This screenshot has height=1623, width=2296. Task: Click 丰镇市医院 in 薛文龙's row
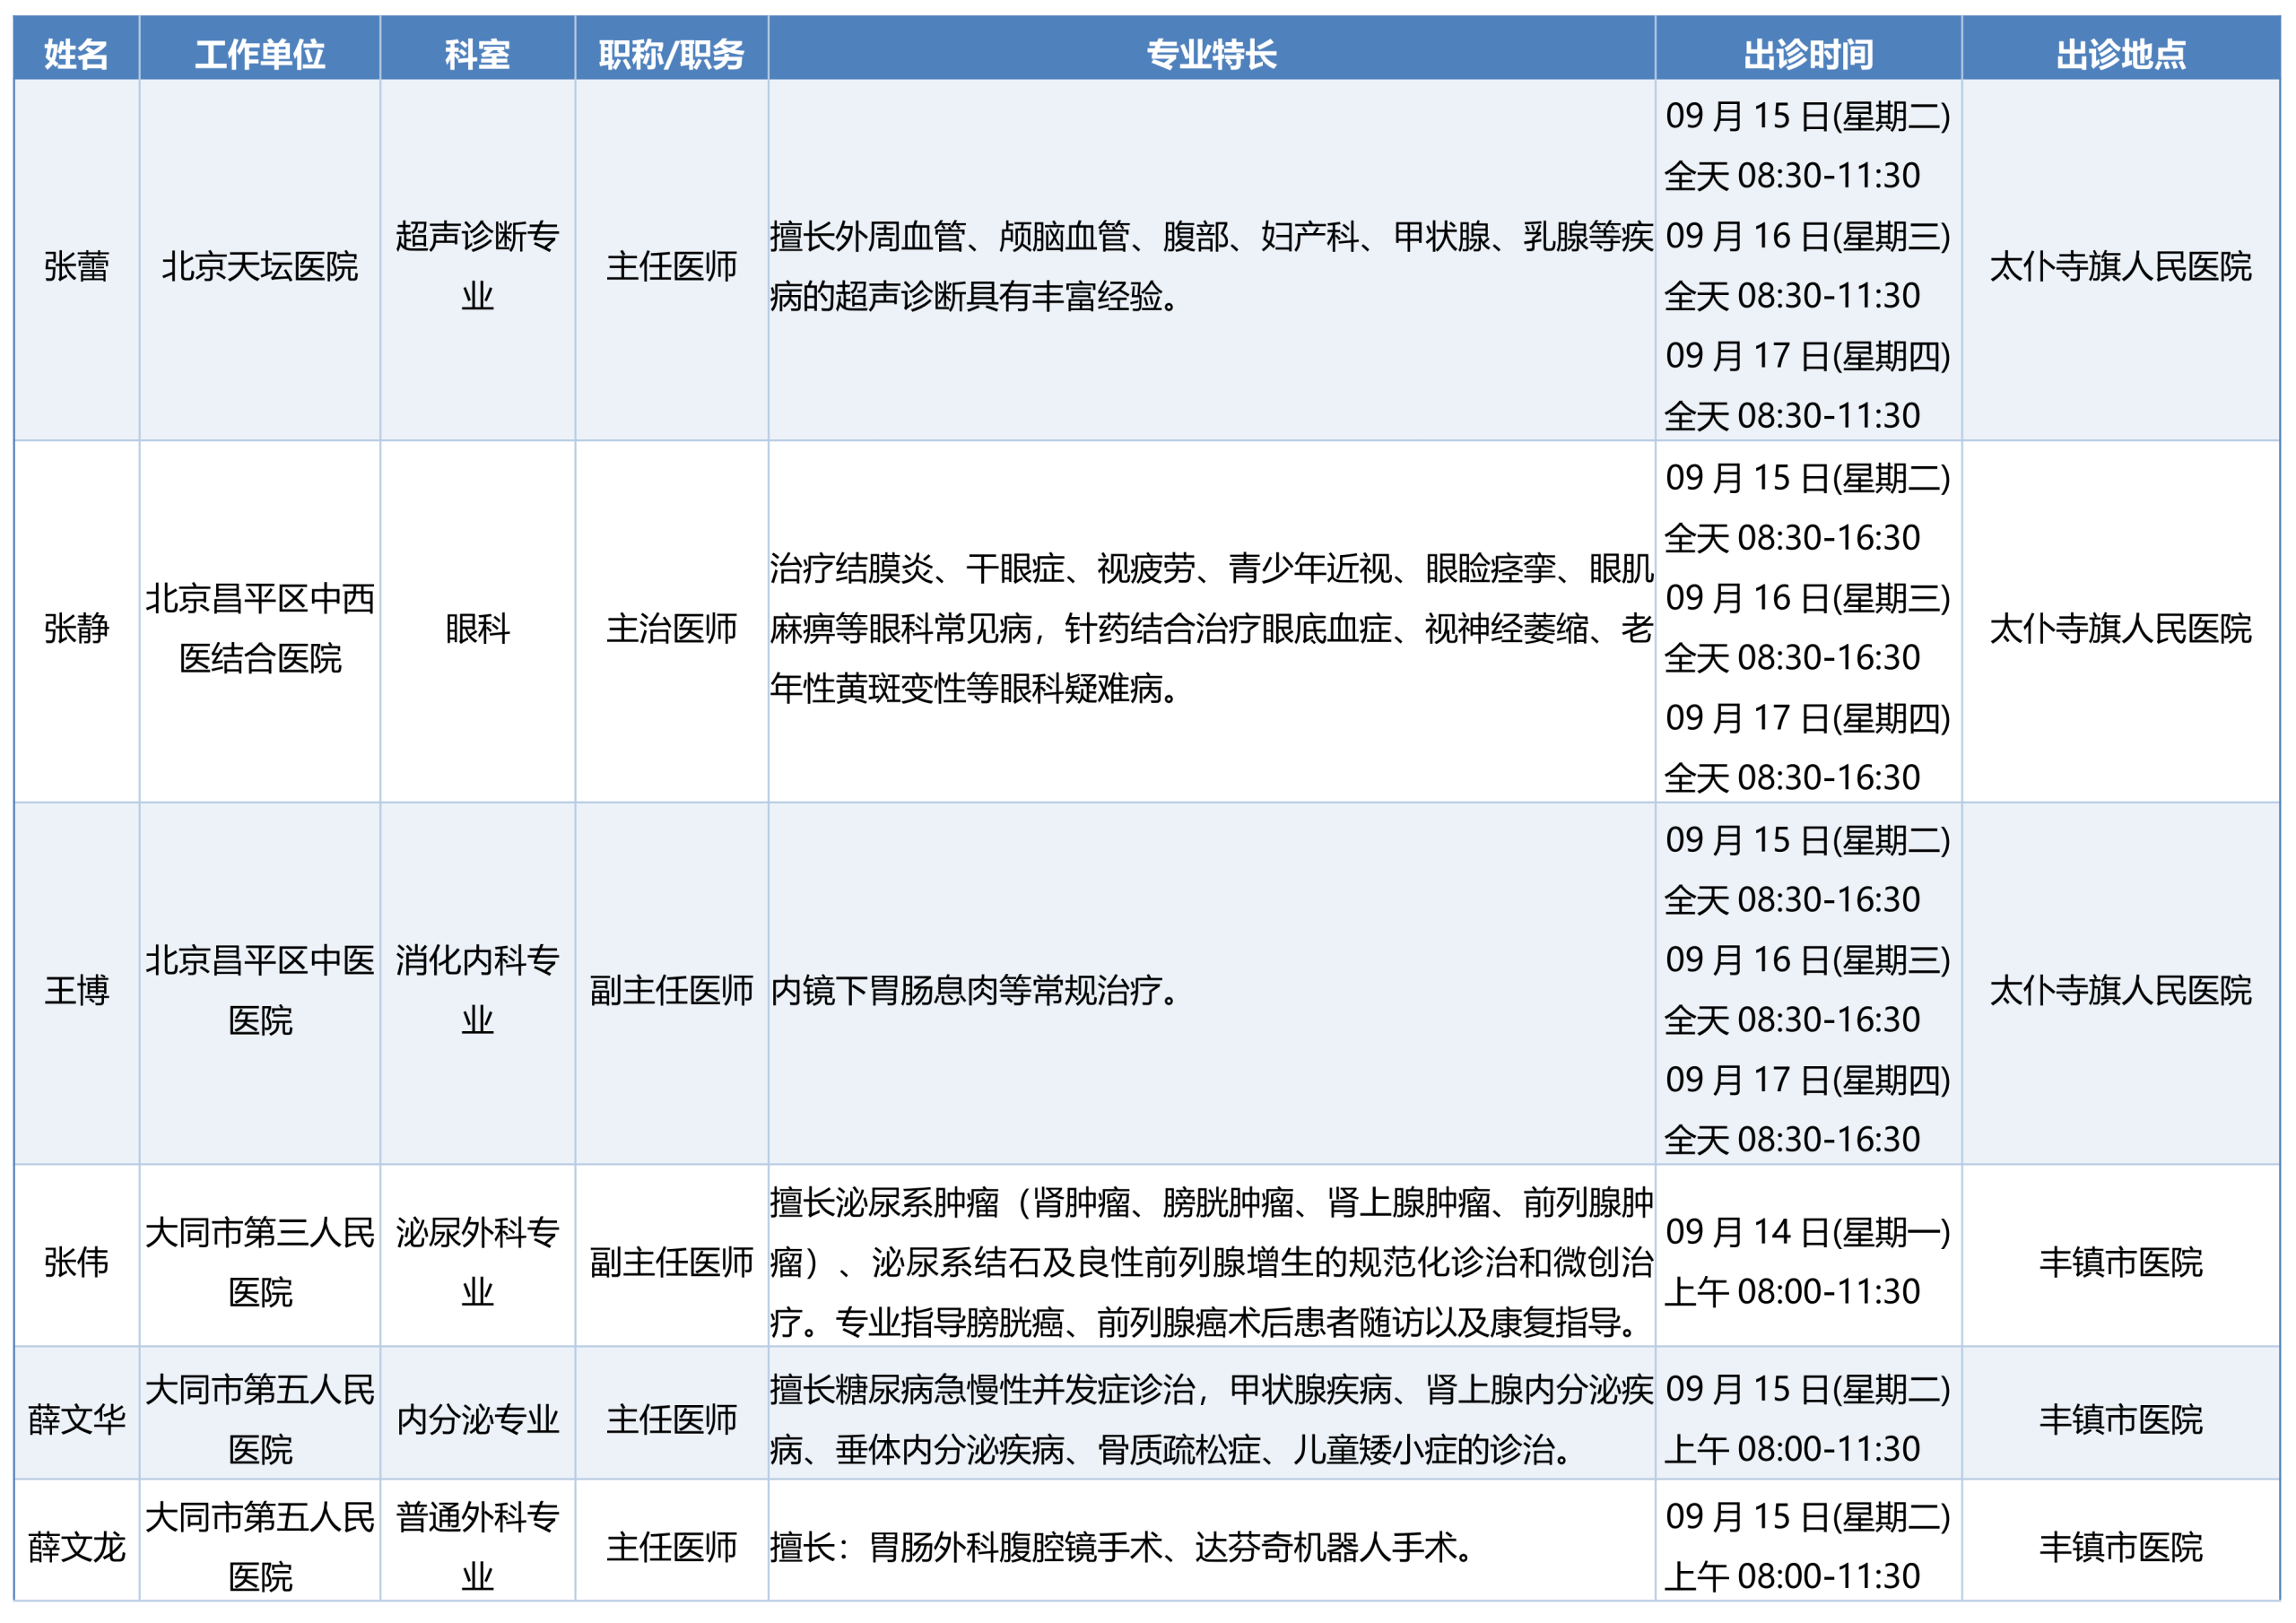[2120, 1547]
